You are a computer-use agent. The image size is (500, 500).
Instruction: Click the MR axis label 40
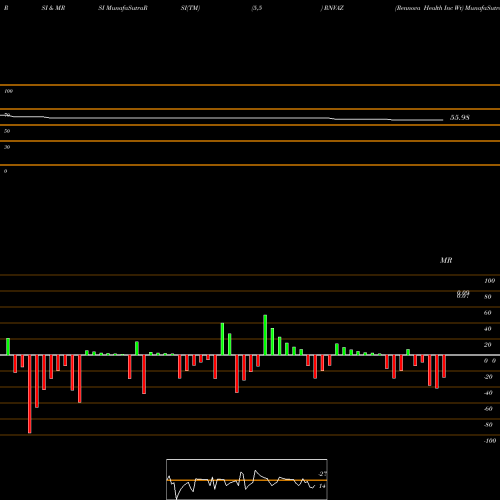coord(488,329)
